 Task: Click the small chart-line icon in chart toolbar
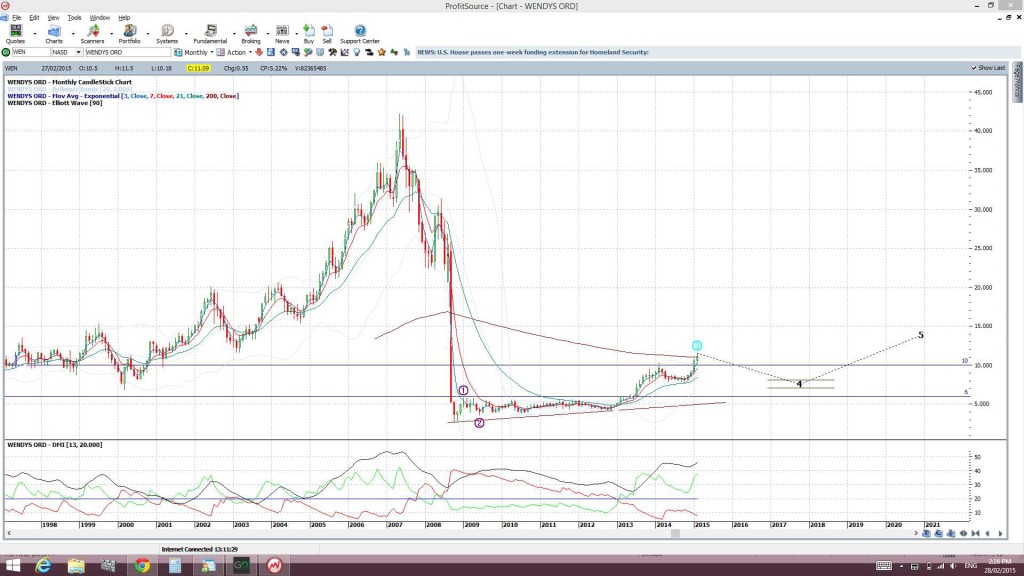click(x=345, y=52)
